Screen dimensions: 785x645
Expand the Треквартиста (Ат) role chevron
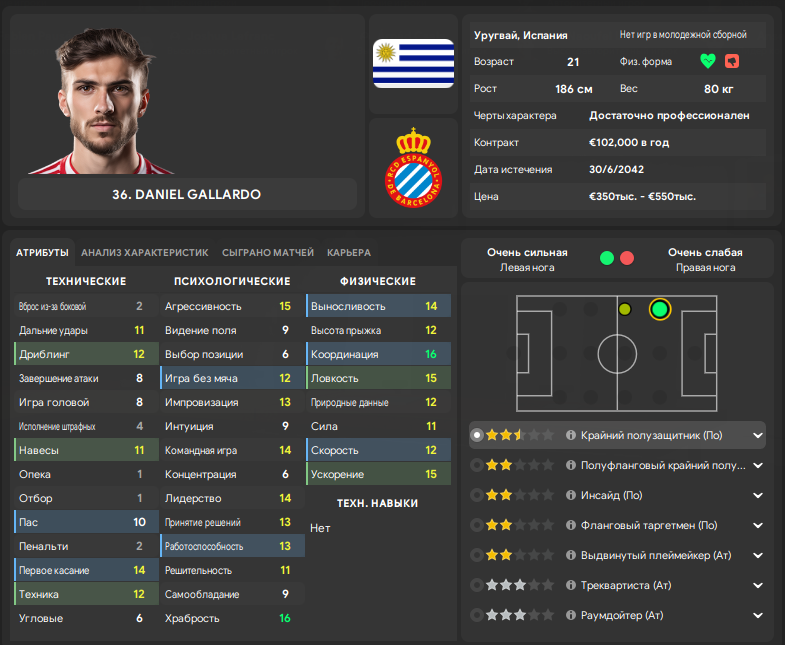tap(758, 585)
